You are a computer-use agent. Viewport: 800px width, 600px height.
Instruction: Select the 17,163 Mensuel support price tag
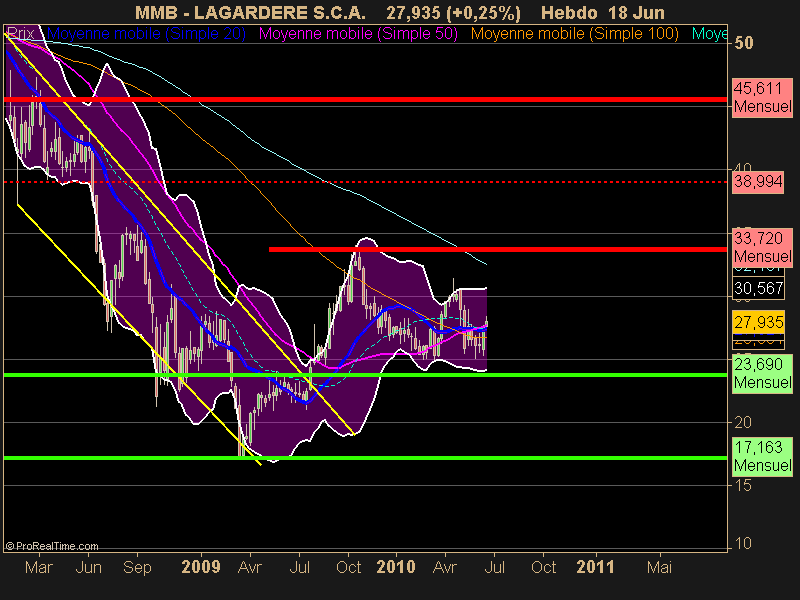pos(762,457)
